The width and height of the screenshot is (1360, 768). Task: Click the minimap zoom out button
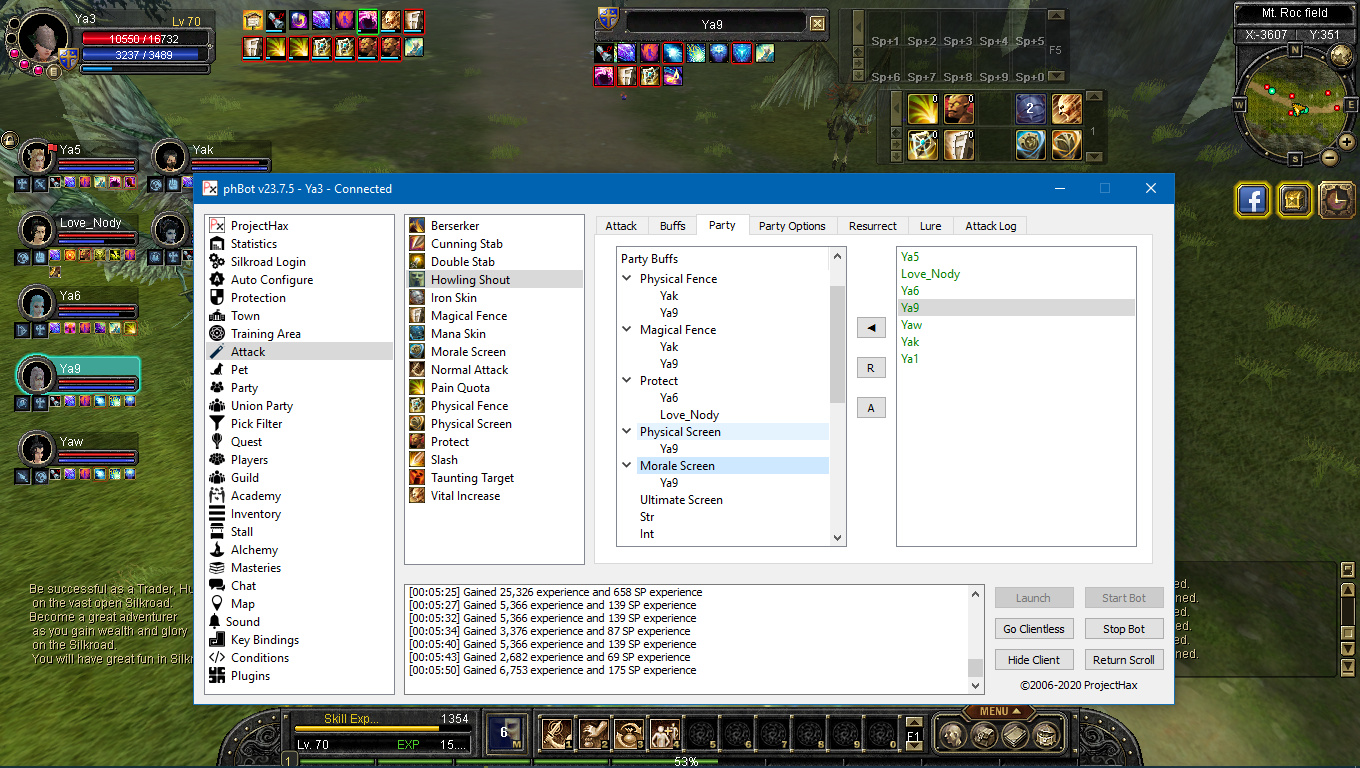click(x=1329, y=157)
